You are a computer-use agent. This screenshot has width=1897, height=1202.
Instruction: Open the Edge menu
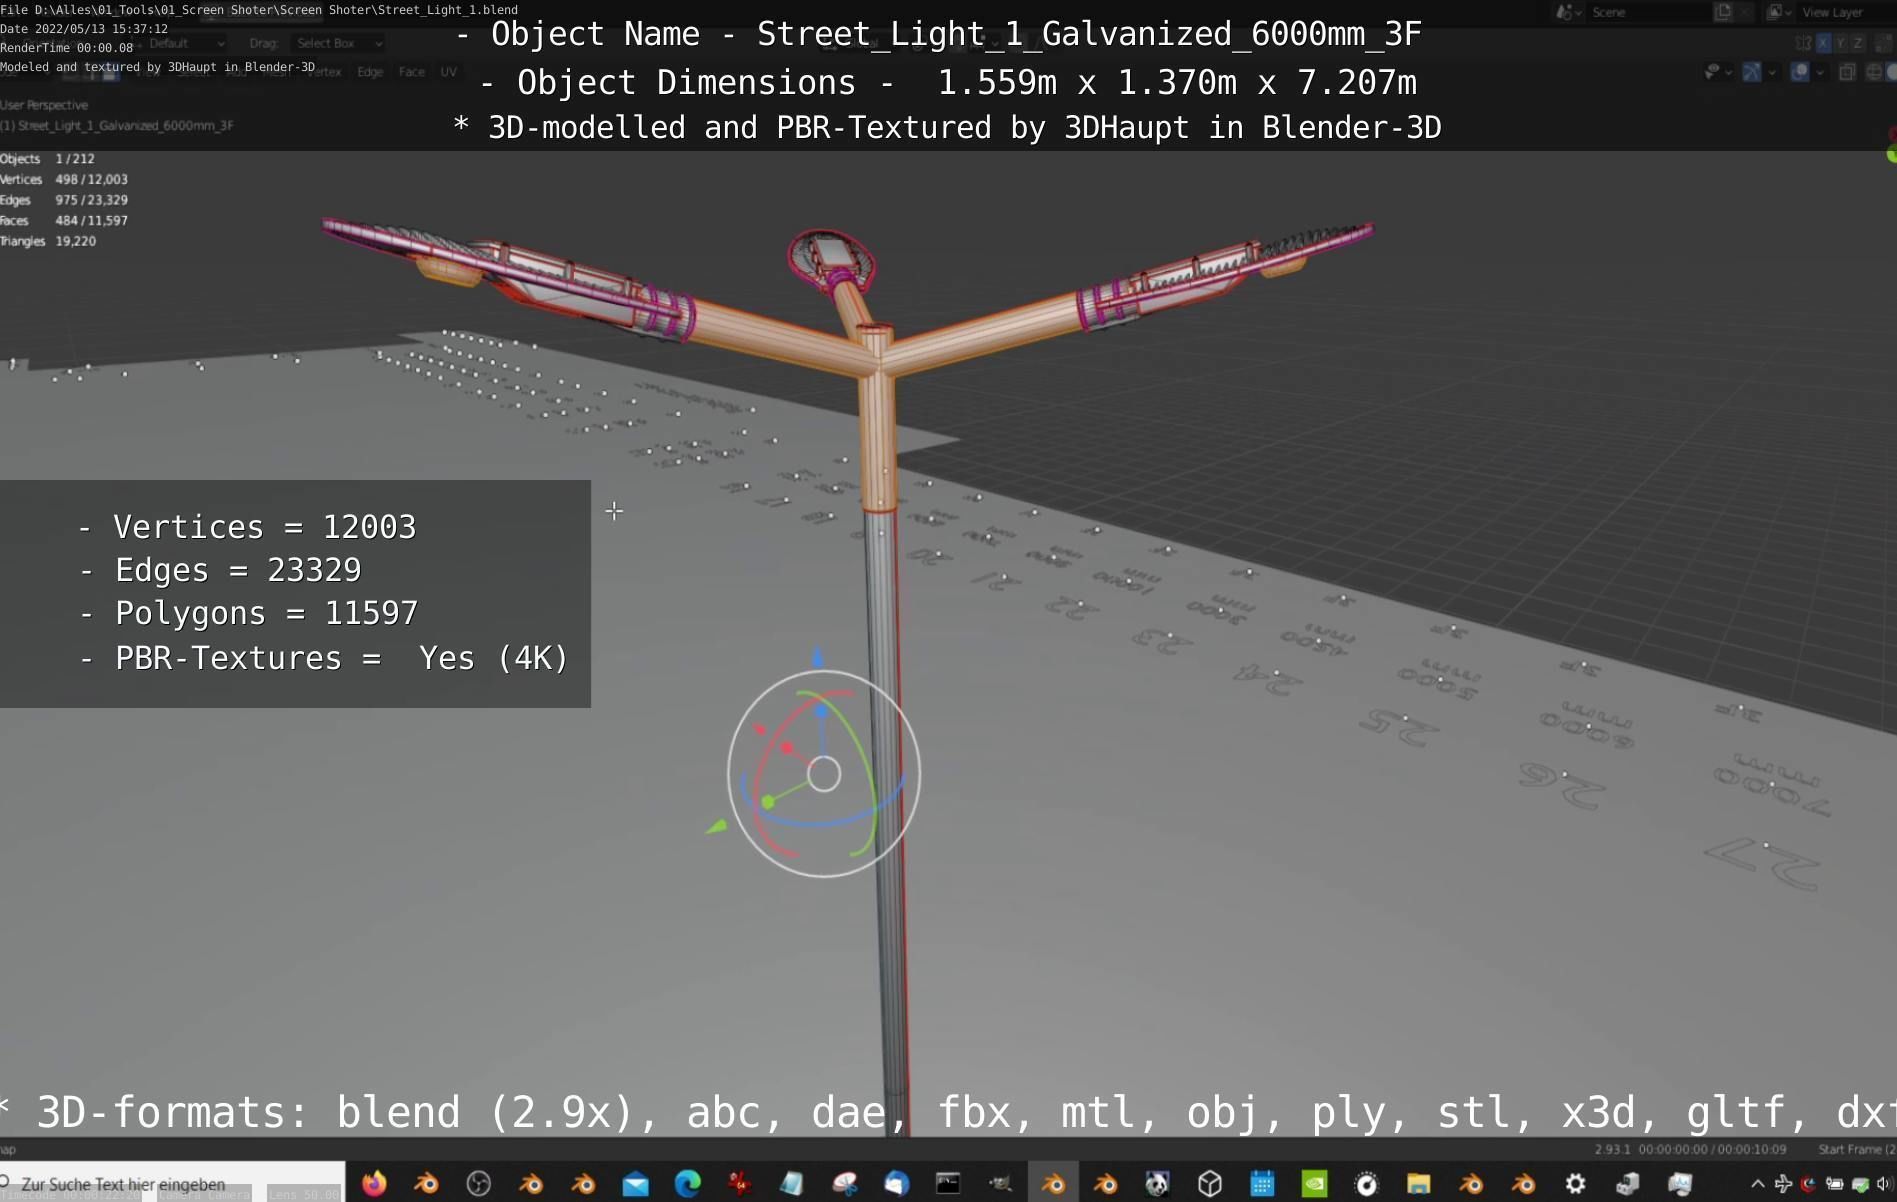[370, 72]
